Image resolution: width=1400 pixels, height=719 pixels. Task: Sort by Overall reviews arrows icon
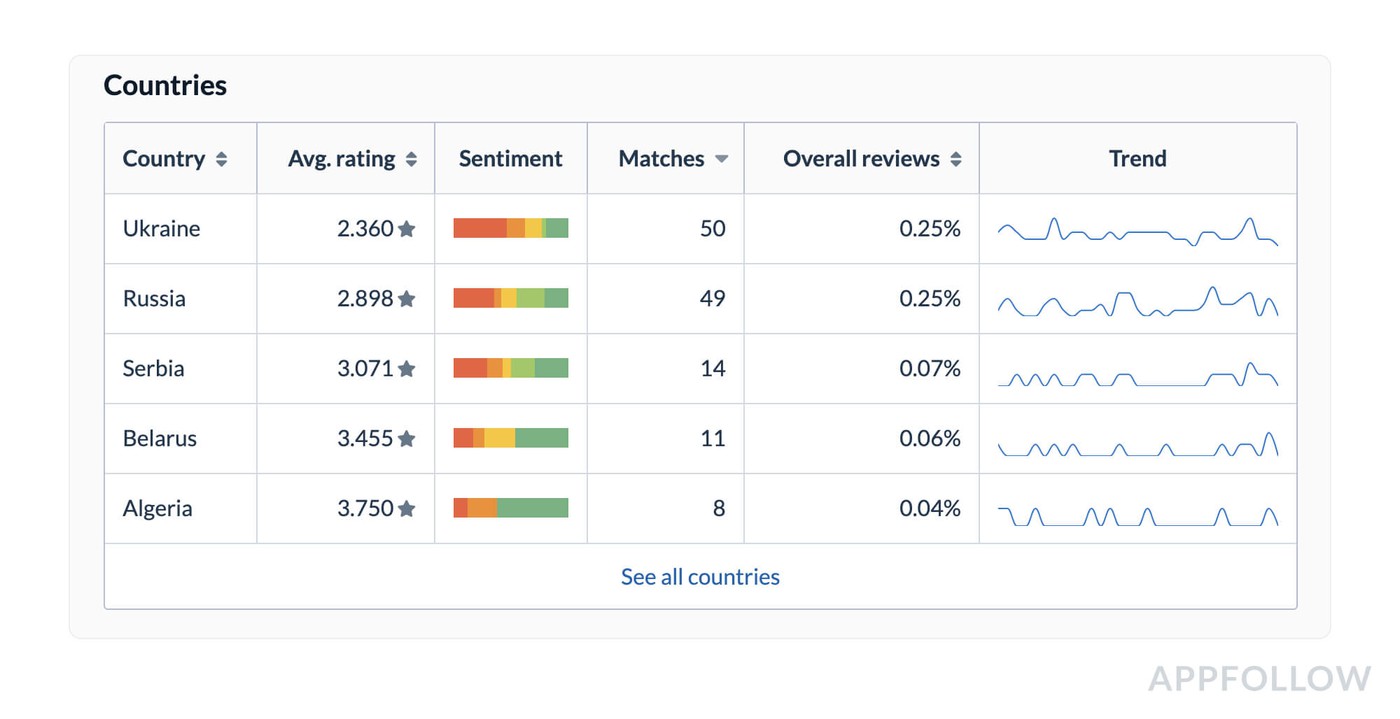tap(956, 159)
